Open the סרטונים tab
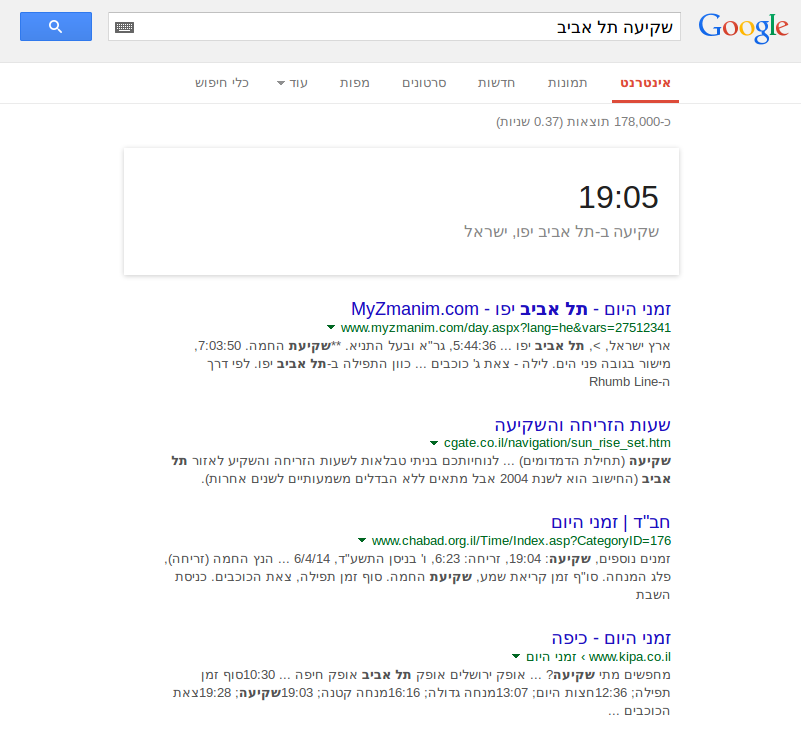This screenshot has width=801, height=732. click(x=424, y=83)
